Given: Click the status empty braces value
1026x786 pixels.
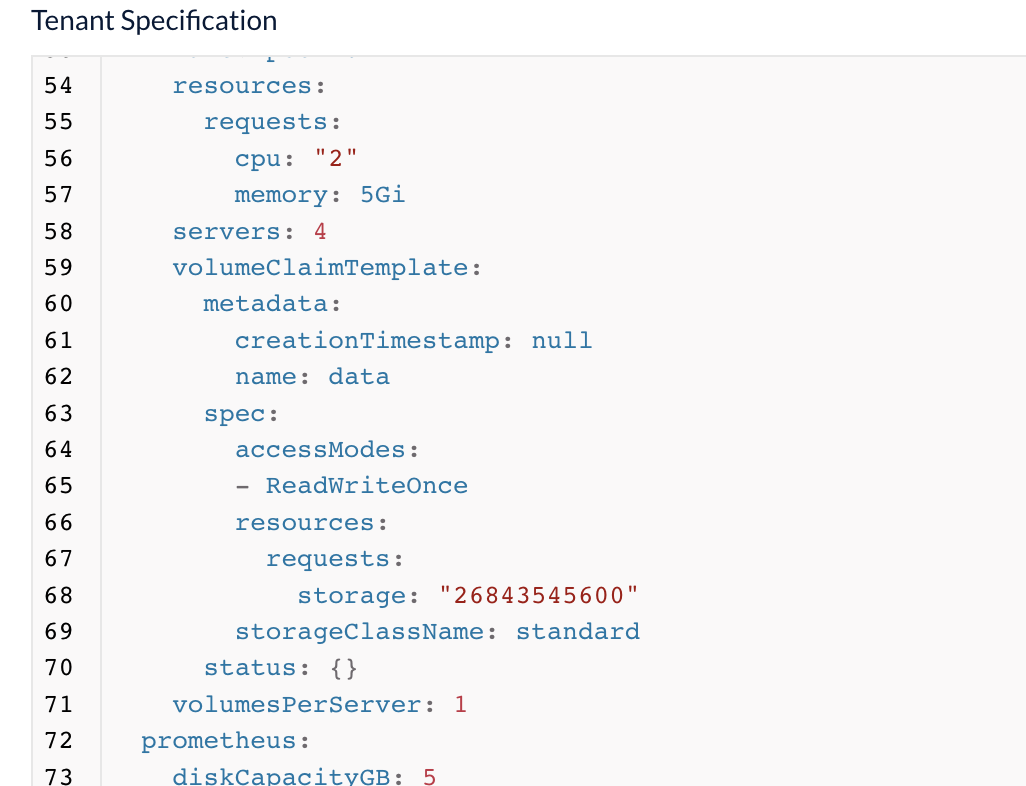Looking at the screenshot, I should click(343, 667).
